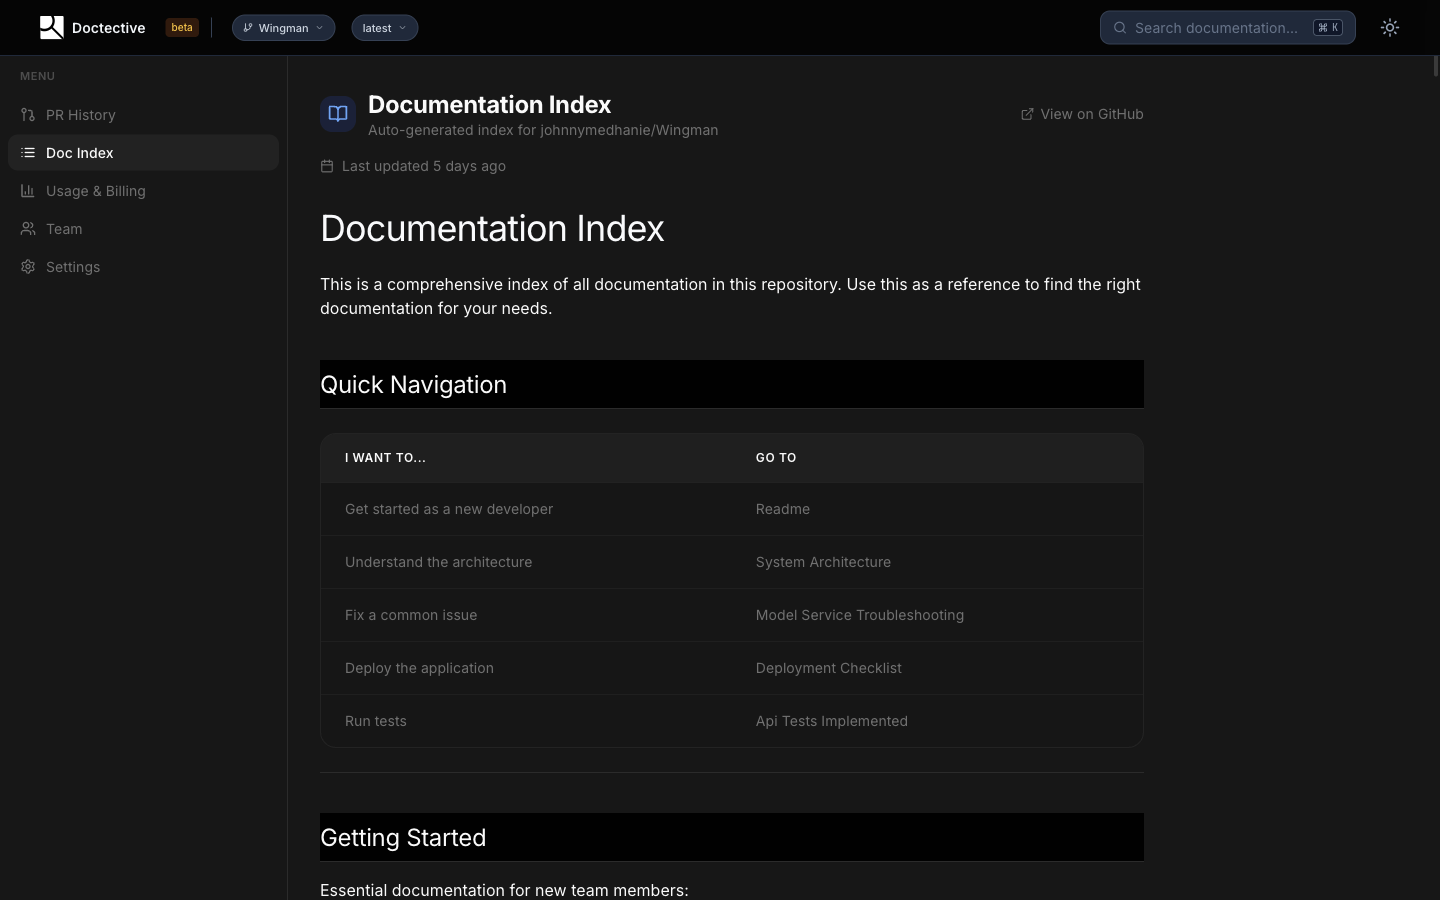Image resolution: width=1440 pixels, height=900 pixels.
Task: Click the book icon beside Documentation Index
Action: pyautogui.click(x=338, y=114)
